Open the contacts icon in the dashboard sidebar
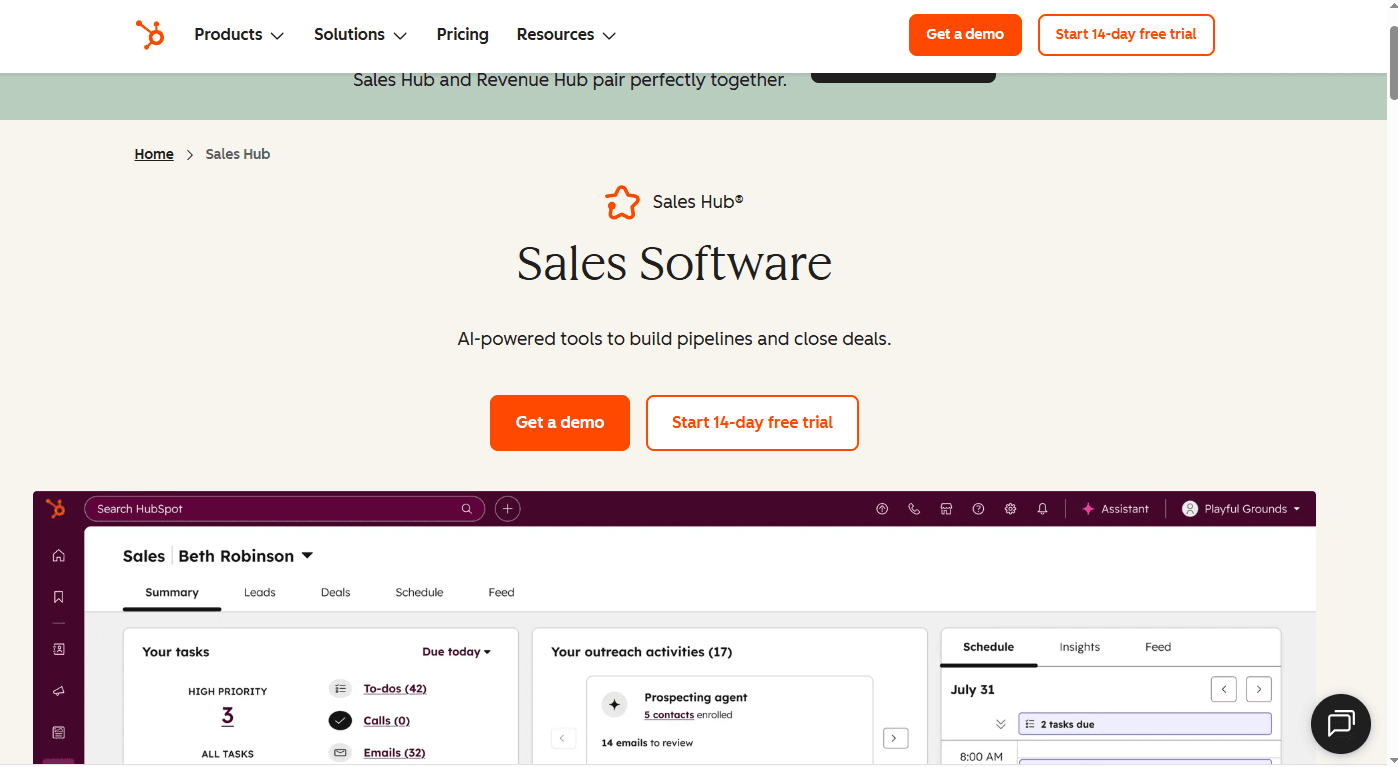1398x767 pixels. point(59,649)
